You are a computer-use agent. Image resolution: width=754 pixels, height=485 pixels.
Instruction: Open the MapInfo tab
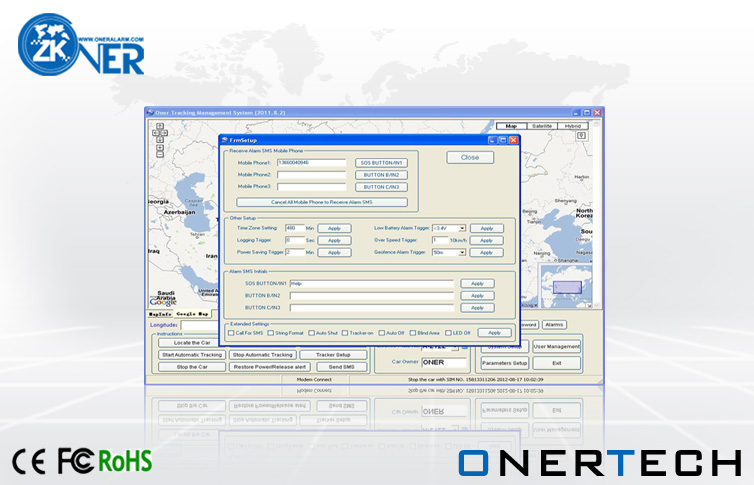[x=160, y=314]
